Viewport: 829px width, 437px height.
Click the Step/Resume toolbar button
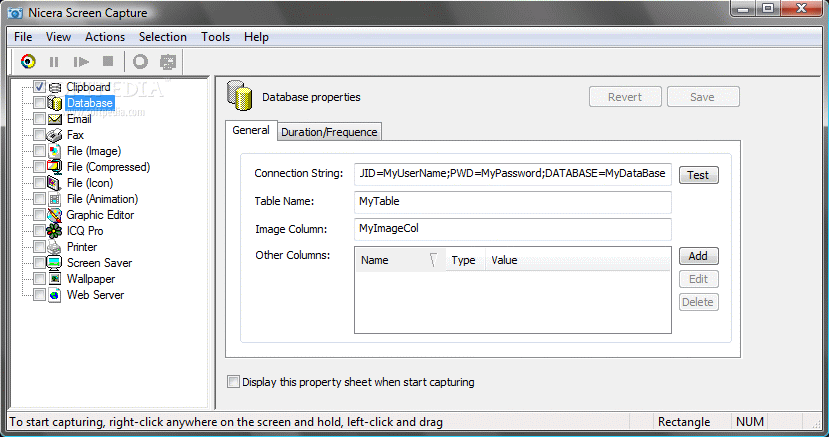tap(81, 62)
